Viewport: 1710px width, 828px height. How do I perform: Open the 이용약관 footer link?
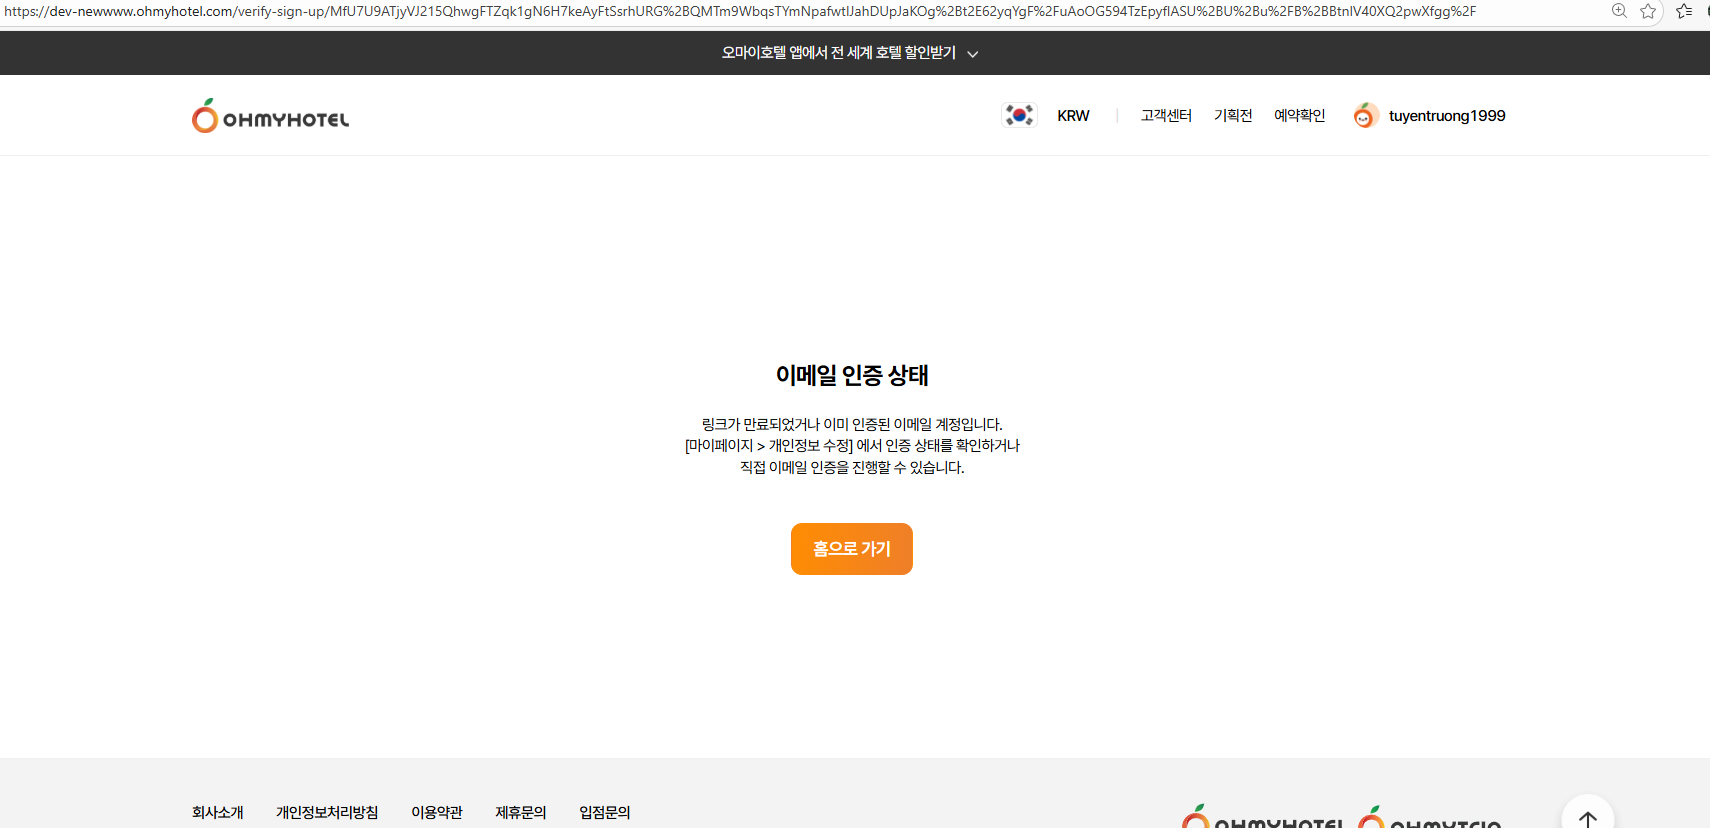click(x=437, y=813)
